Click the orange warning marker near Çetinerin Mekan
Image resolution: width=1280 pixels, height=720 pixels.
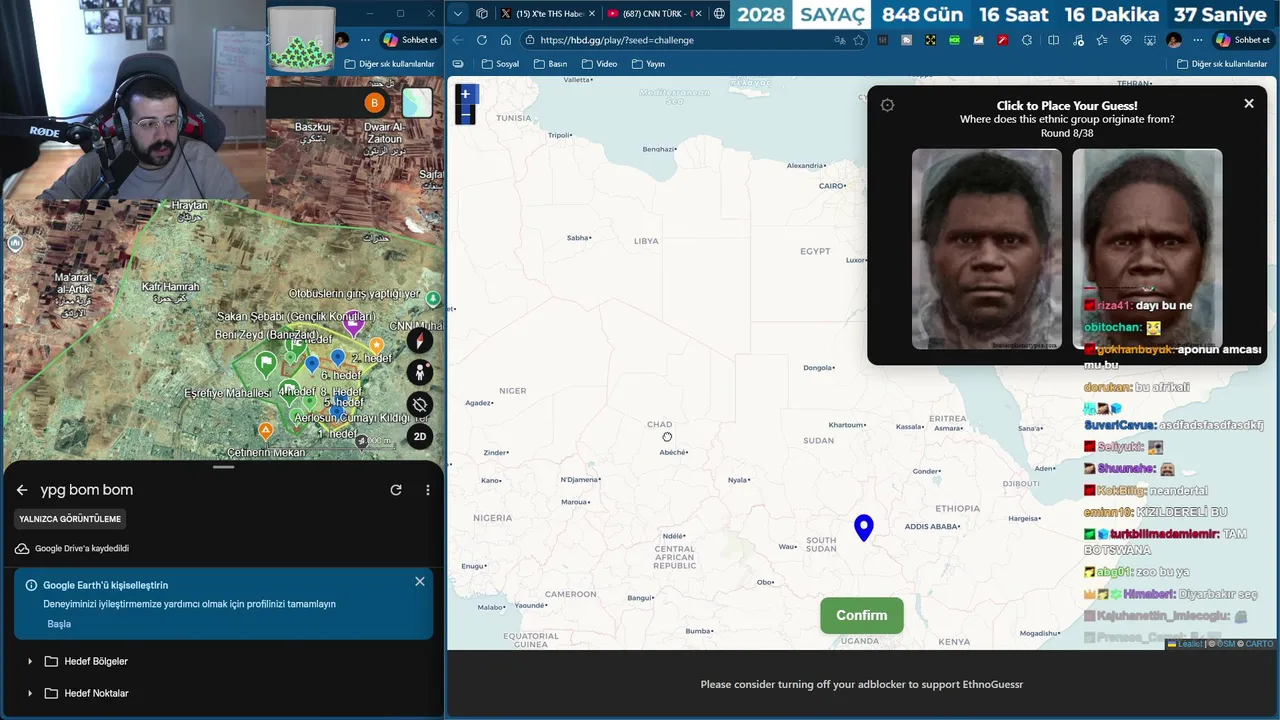(x=265, y=431)
